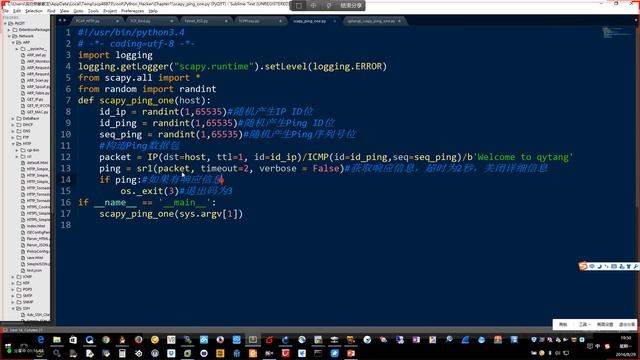Viewport: 640px width, 360px height.
Task: Collapse the PyQYT root folder
Action: tap(6, 23)
